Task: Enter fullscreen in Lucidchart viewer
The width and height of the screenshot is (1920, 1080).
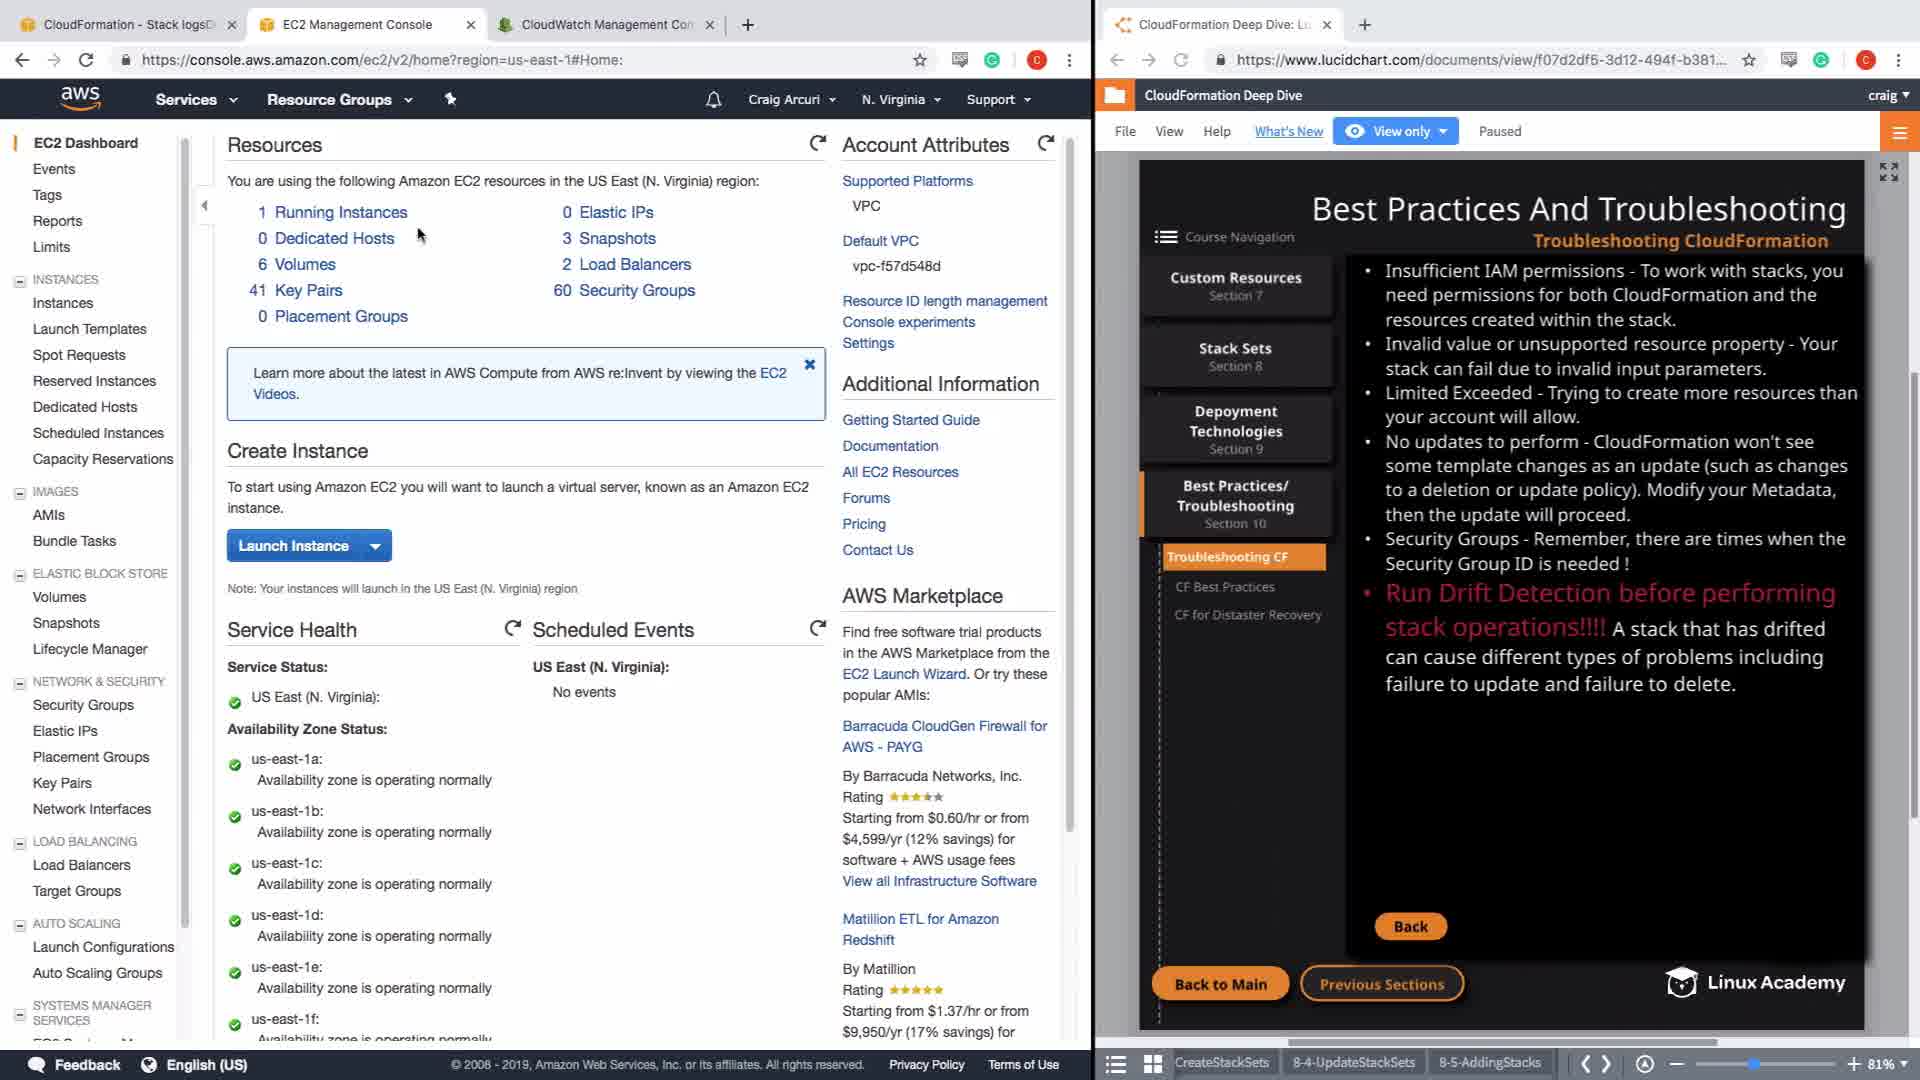Action: click(x=1888, y=173)
